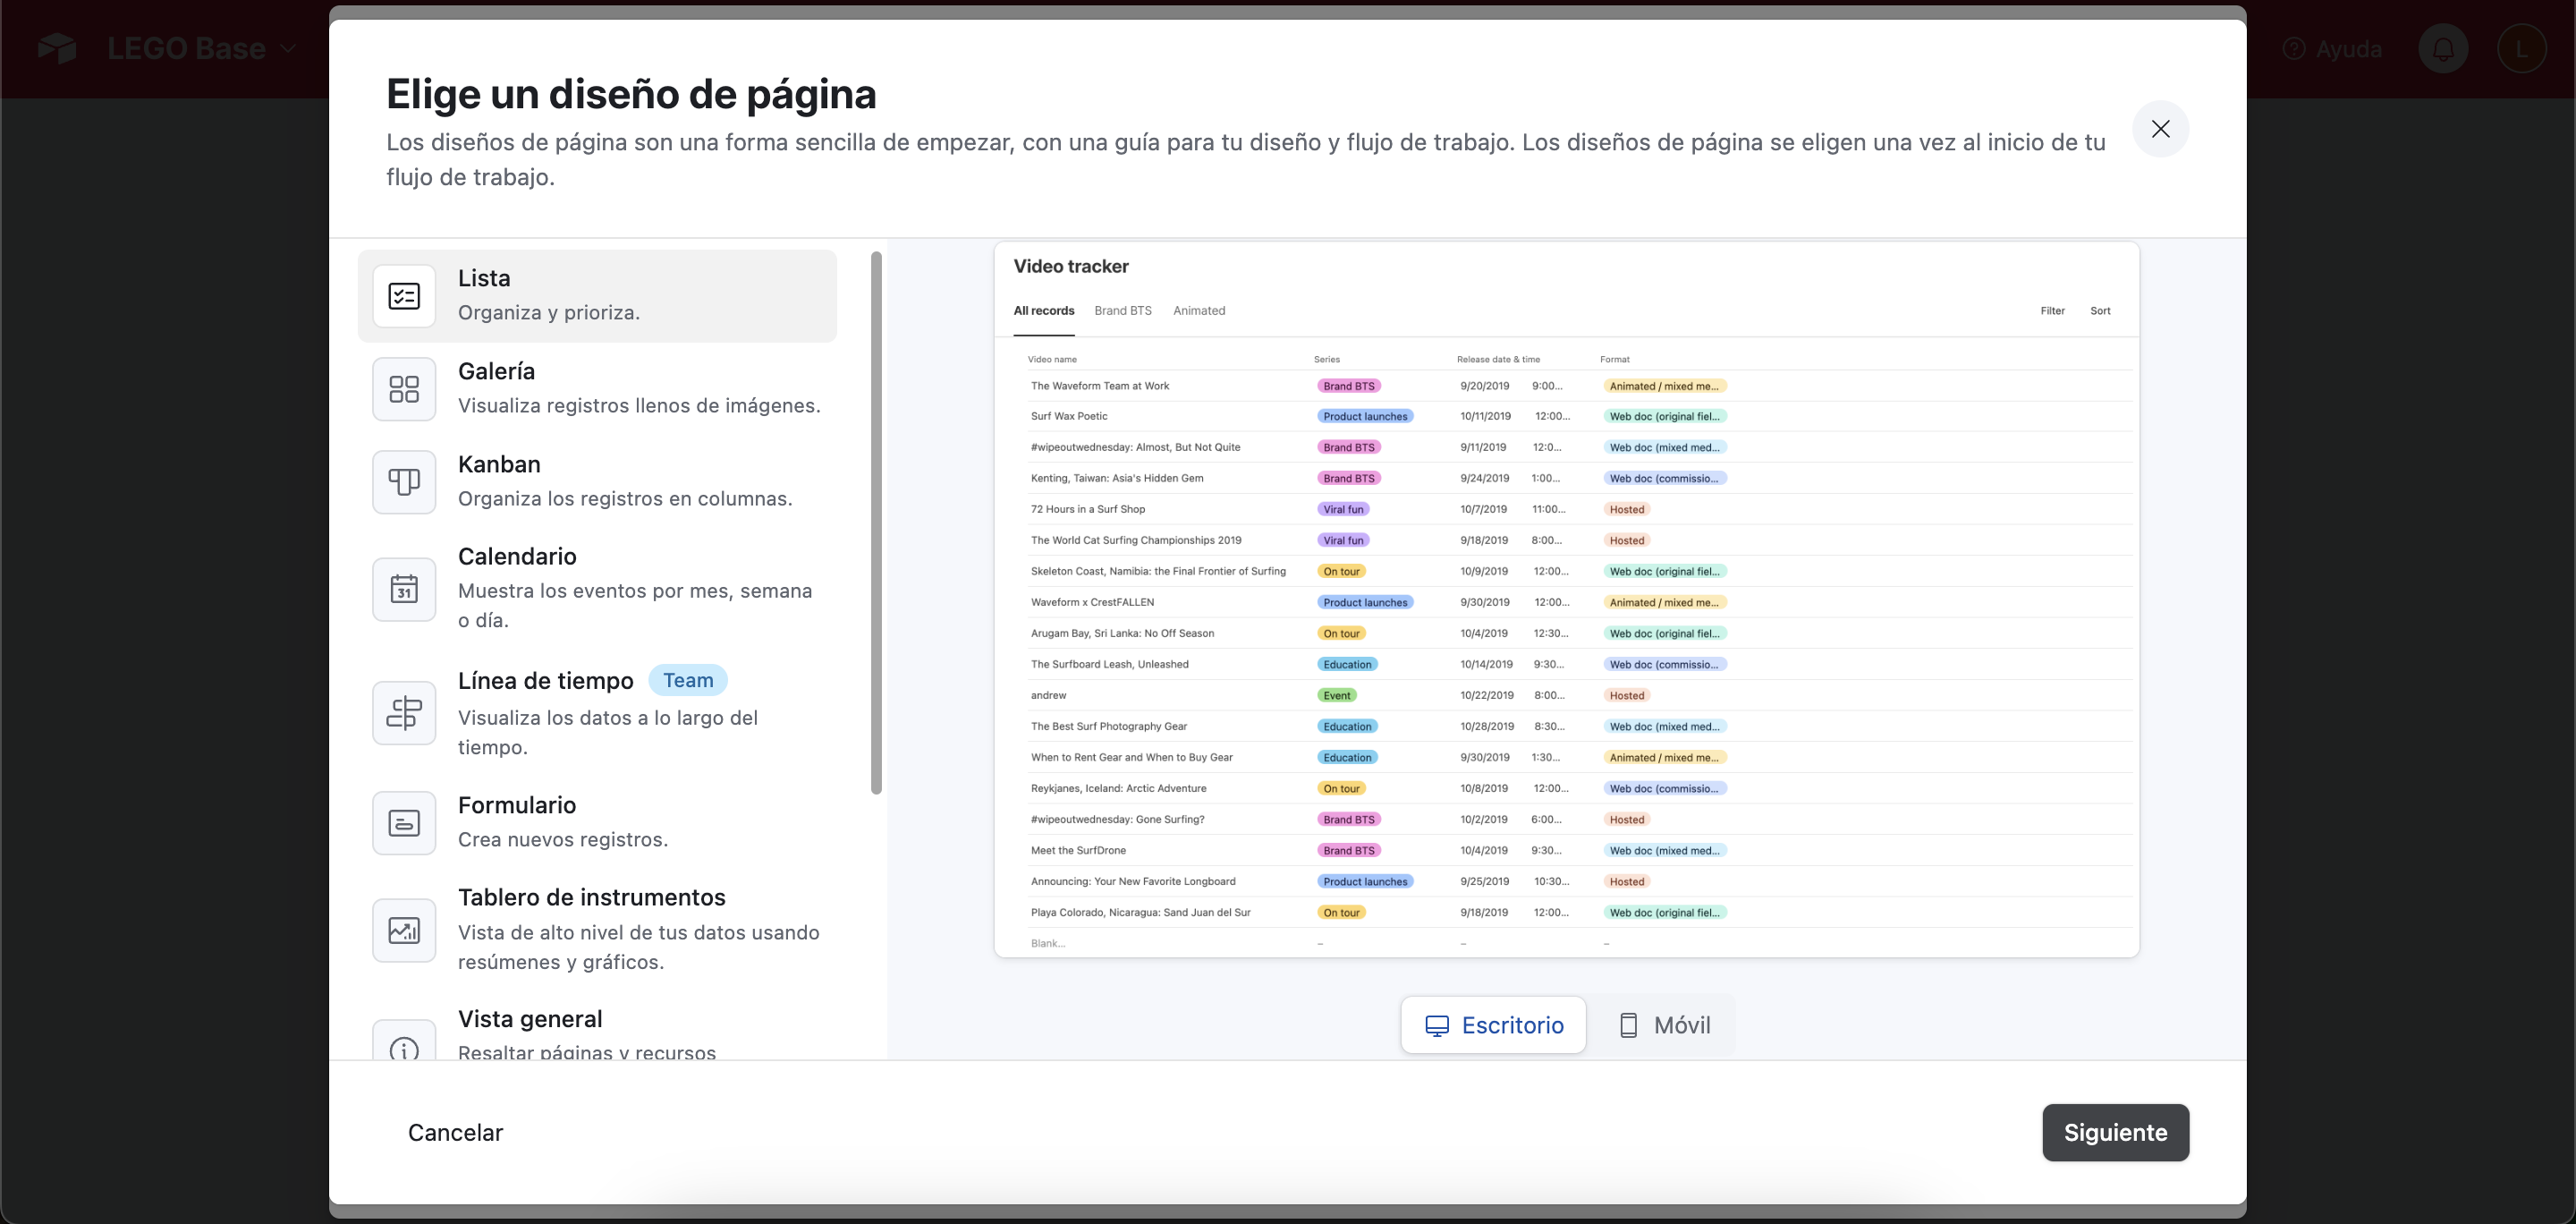Select the Vista general info icon
Screen dimensions: 2576x1224
click(x=404, y=1046)
